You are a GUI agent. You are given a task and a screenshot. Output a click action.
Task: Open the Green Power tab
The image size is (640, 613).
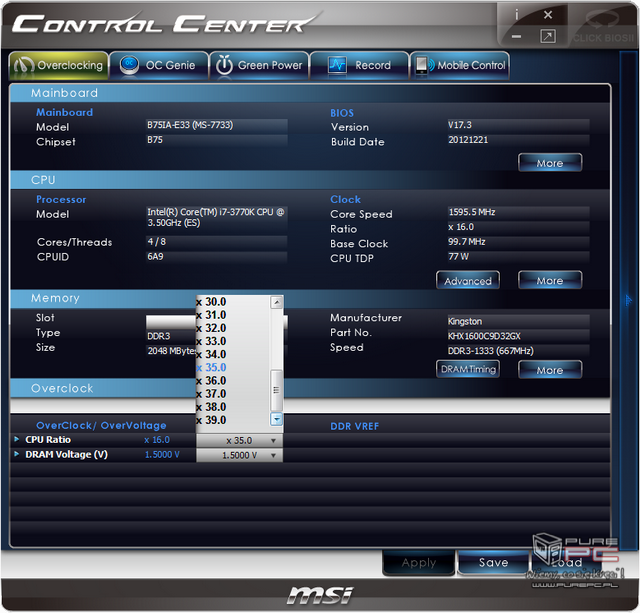(x=259, y=65)
